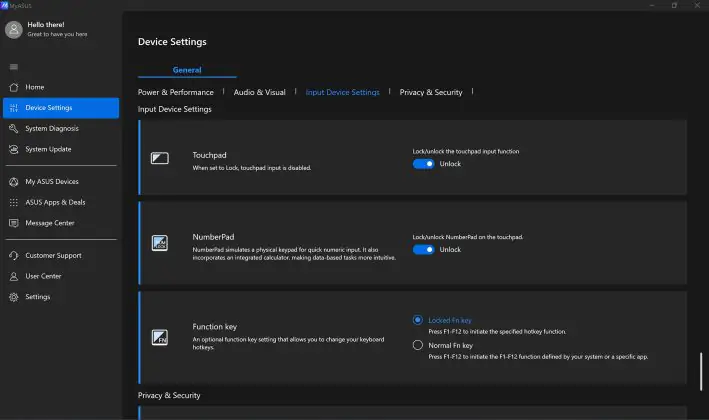Open System Update page
This screenshot has width=709, height=420.
(x=61, y=149)
